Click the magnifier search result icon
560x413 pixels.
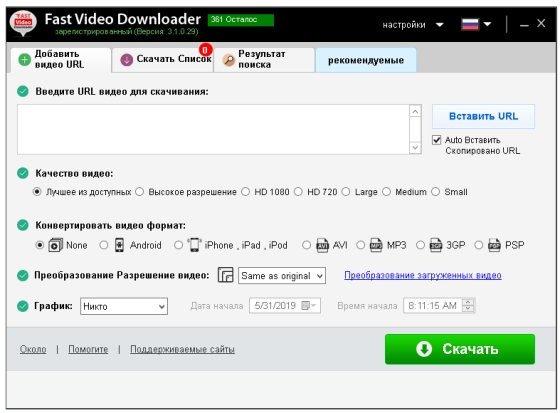pyautogui.click(x=228, y=60)
